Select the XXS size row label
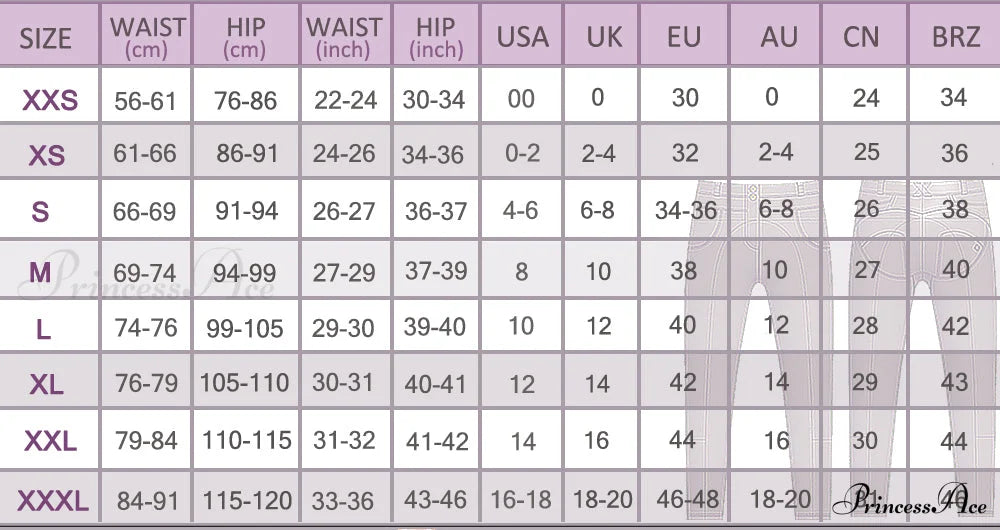1000x530 pixels. pyautogui.click(x=49, y=99)
